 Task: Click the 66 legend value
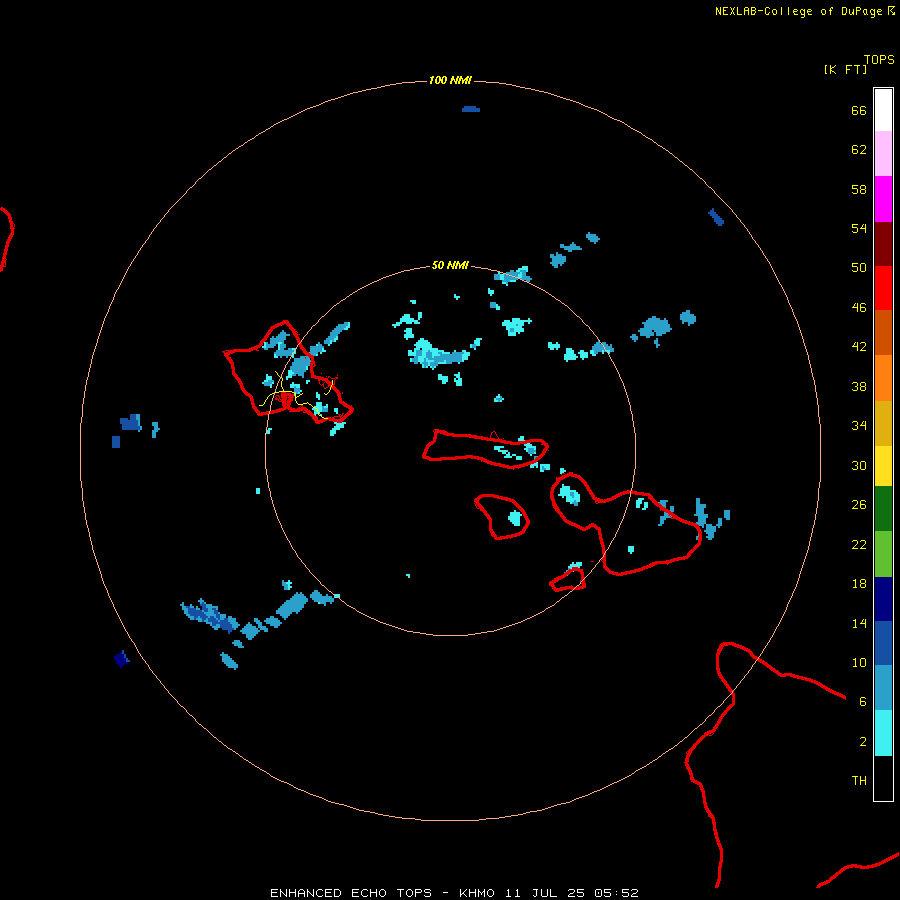pyautogui.click(x=859, y=111)
